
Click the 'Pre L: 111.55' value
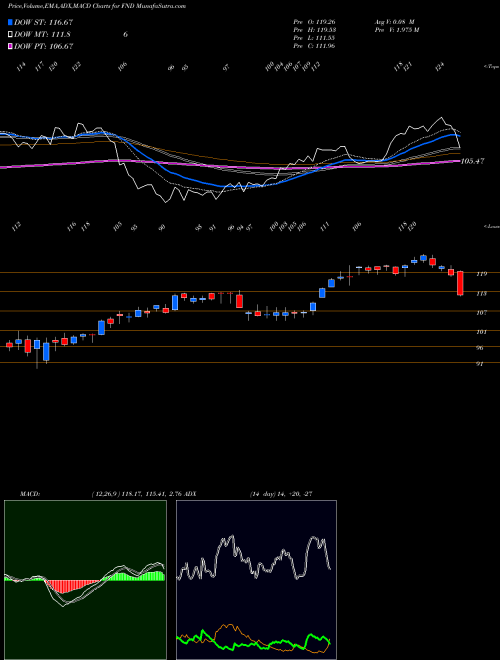click(x=314, y=38)
